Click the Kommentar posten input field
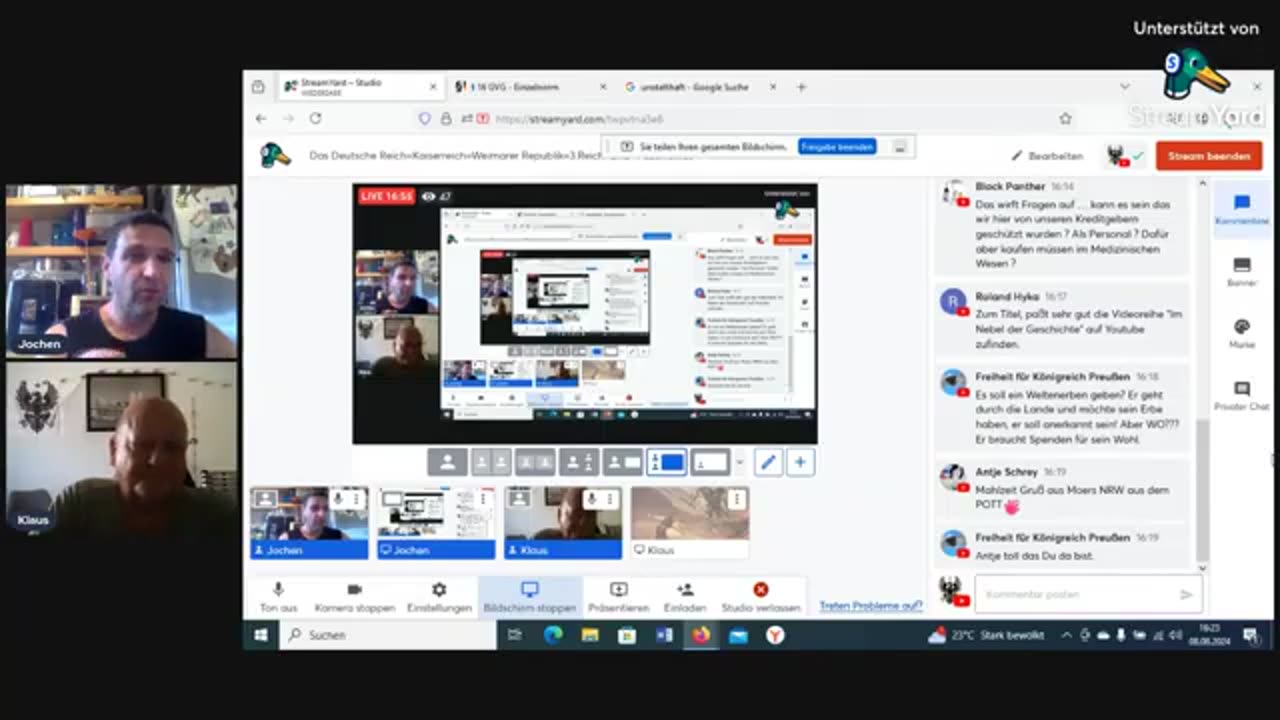 click(x=1089, y=594)
